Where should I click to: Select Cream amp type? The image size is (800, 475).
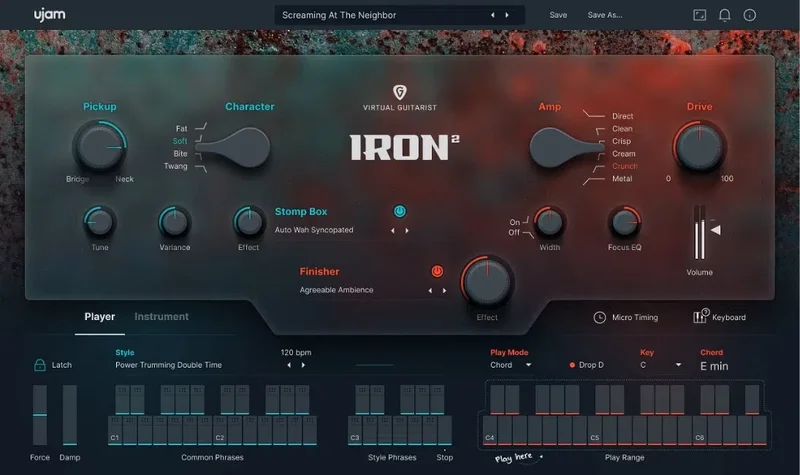(623, 154)
